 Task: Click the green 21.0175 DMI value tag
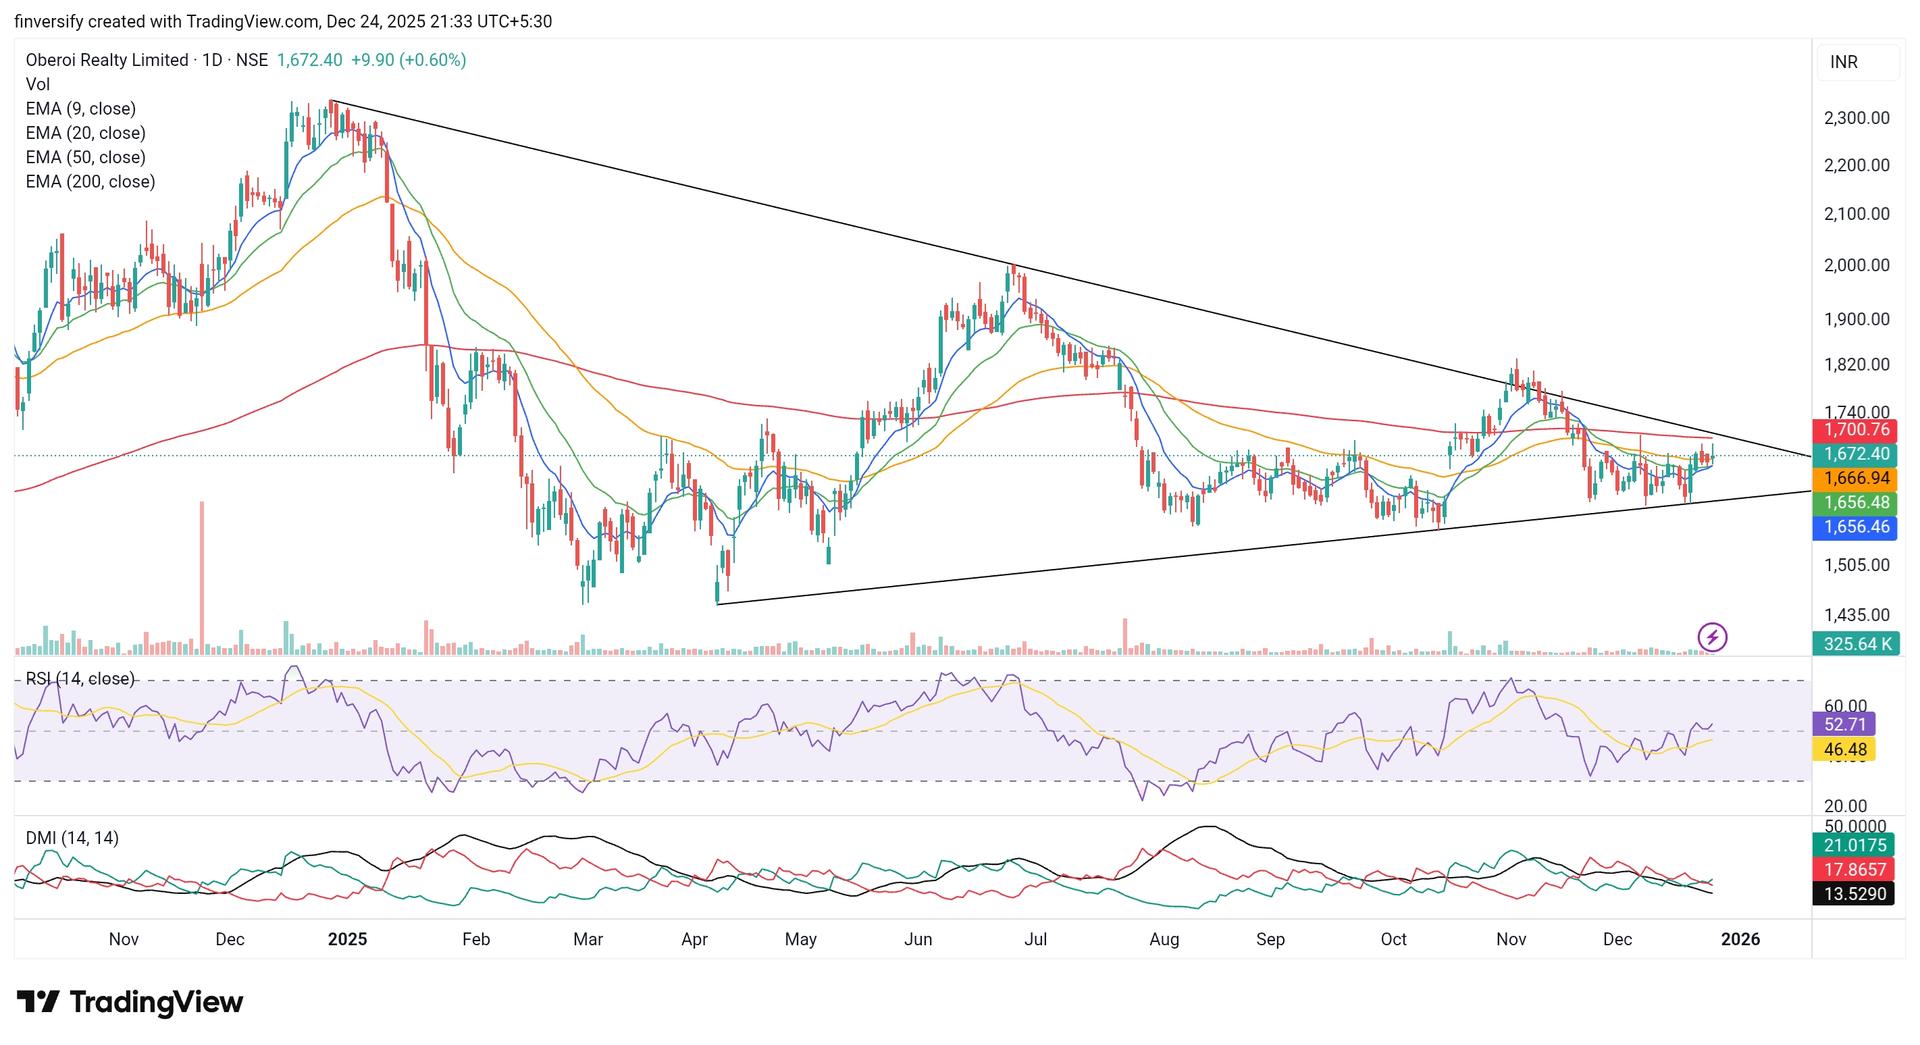coord(1855,846)
